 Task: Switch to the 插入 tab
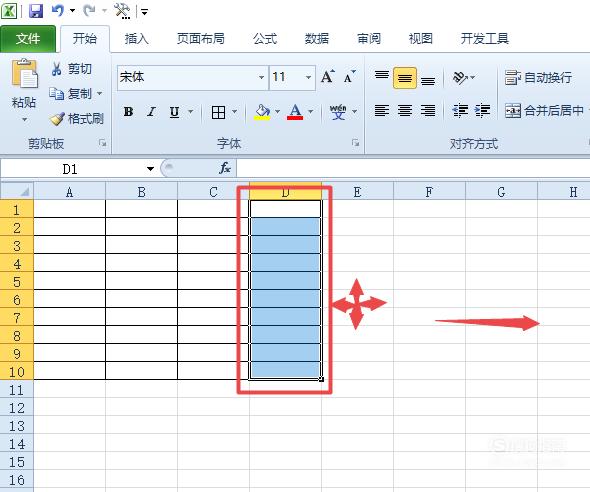click(137, 38)
